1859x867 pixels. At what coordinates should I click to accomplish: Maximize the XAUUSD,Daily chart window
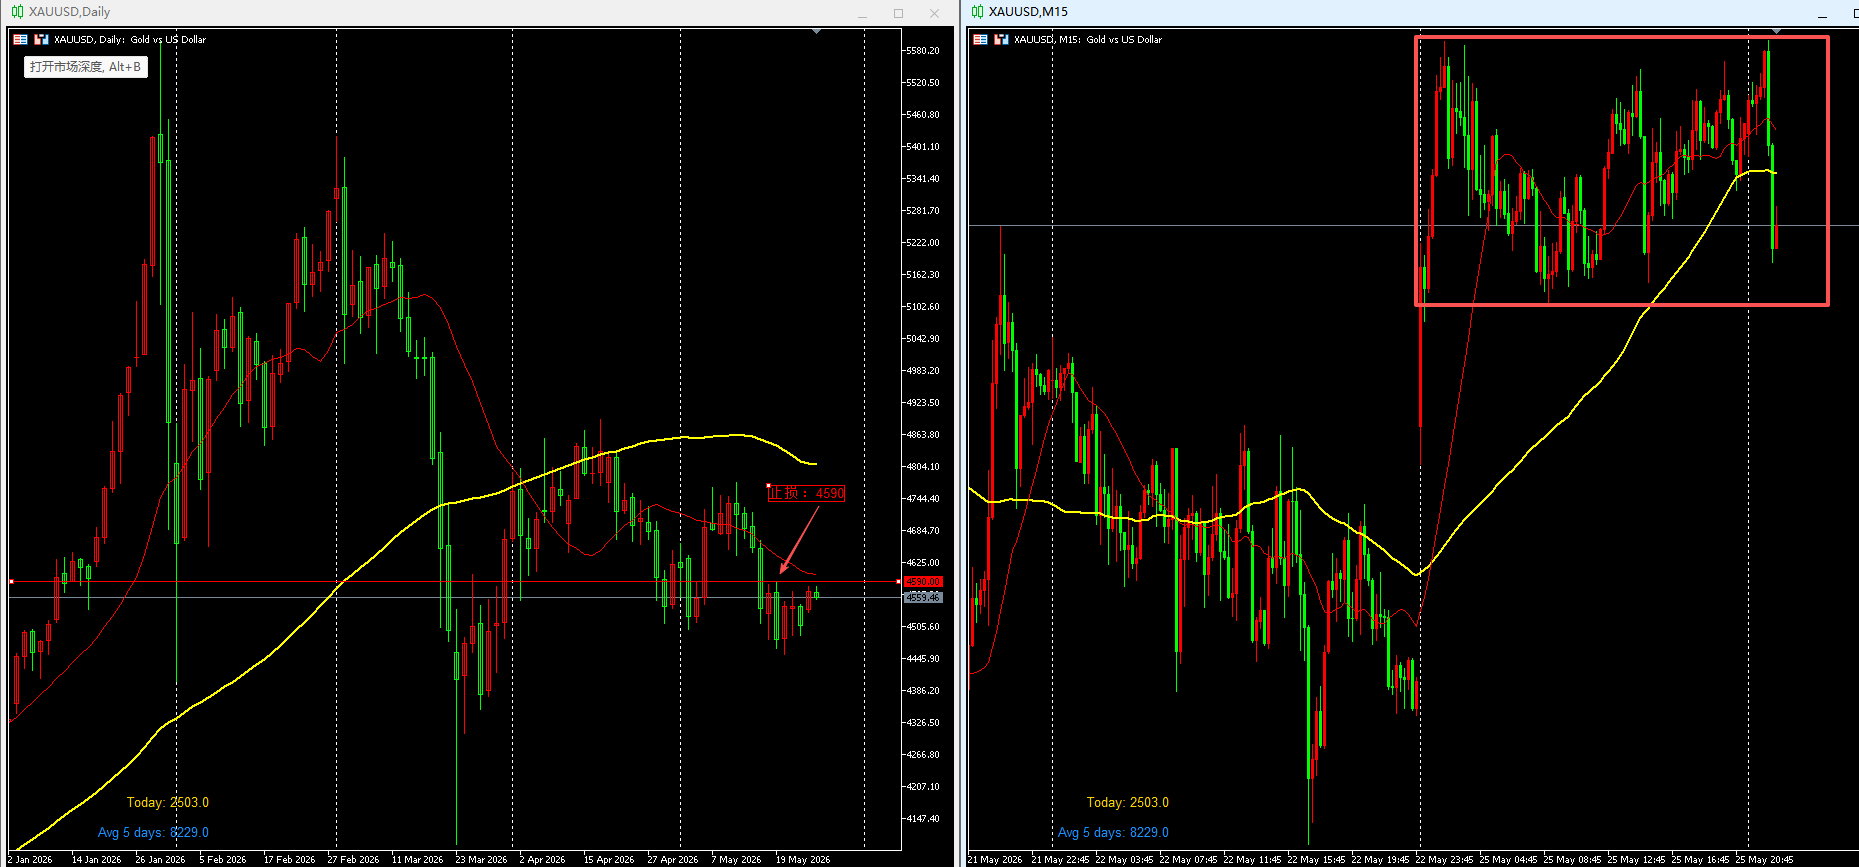(x=898, y=13)
